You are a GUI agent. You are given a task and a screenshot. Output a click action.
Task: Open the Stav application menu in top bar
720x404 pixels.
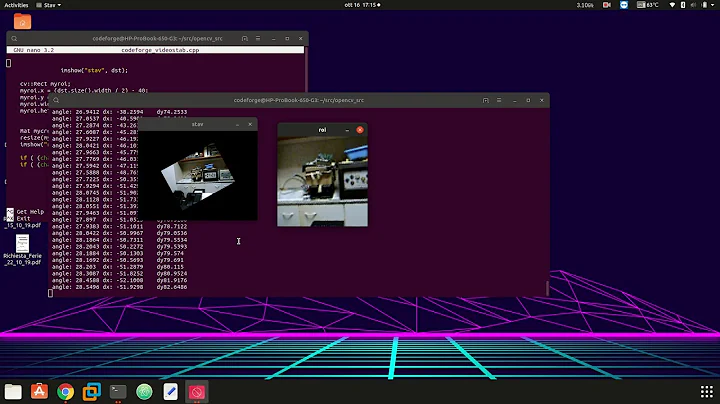pyautogui.click(x=49, y=5)
